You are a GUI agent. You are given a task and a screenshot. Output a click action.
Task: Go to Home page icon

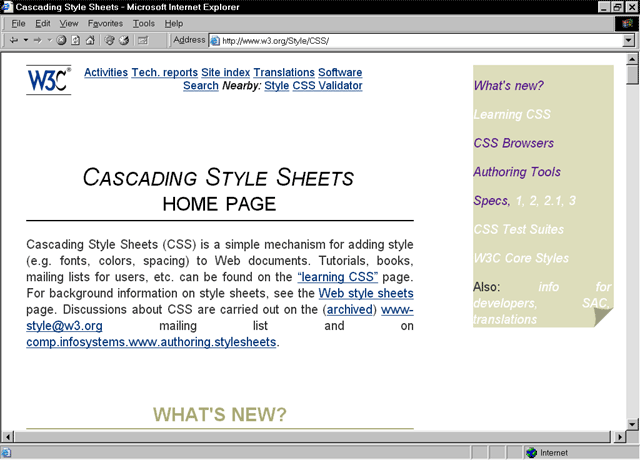coord(90,40)
